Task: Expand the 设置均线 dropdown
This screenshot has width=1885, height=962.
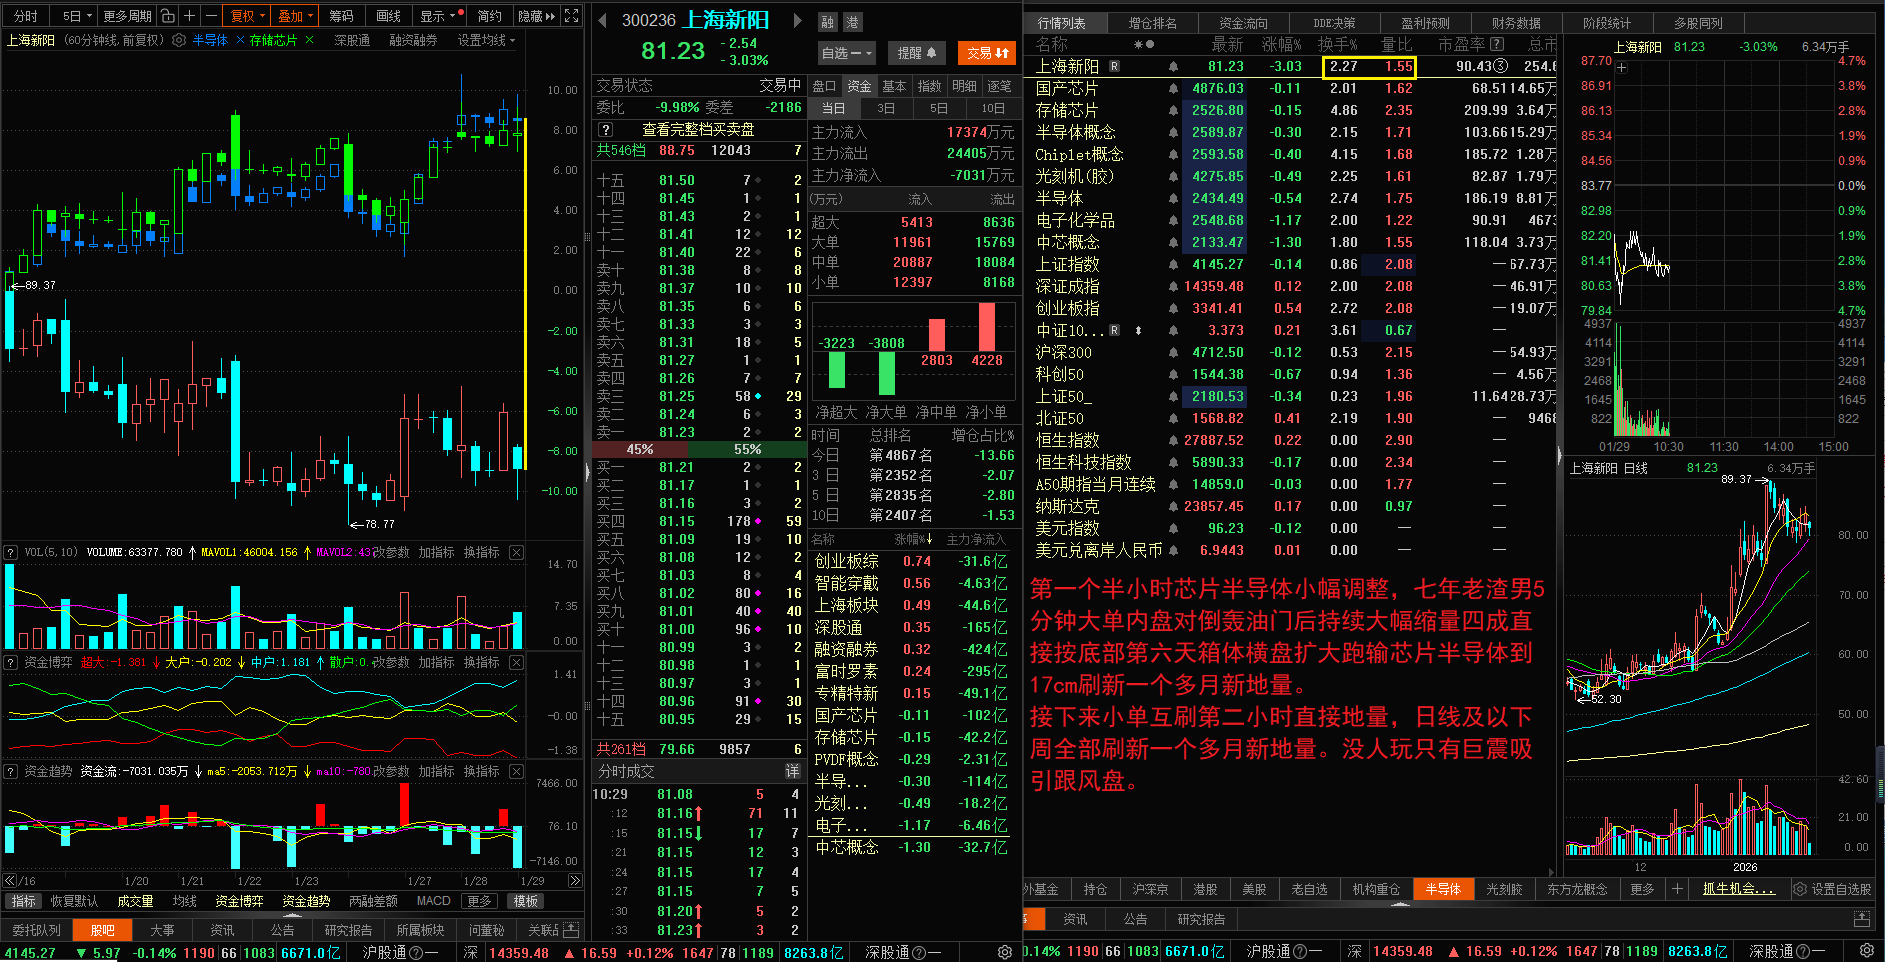Action: 487,40
